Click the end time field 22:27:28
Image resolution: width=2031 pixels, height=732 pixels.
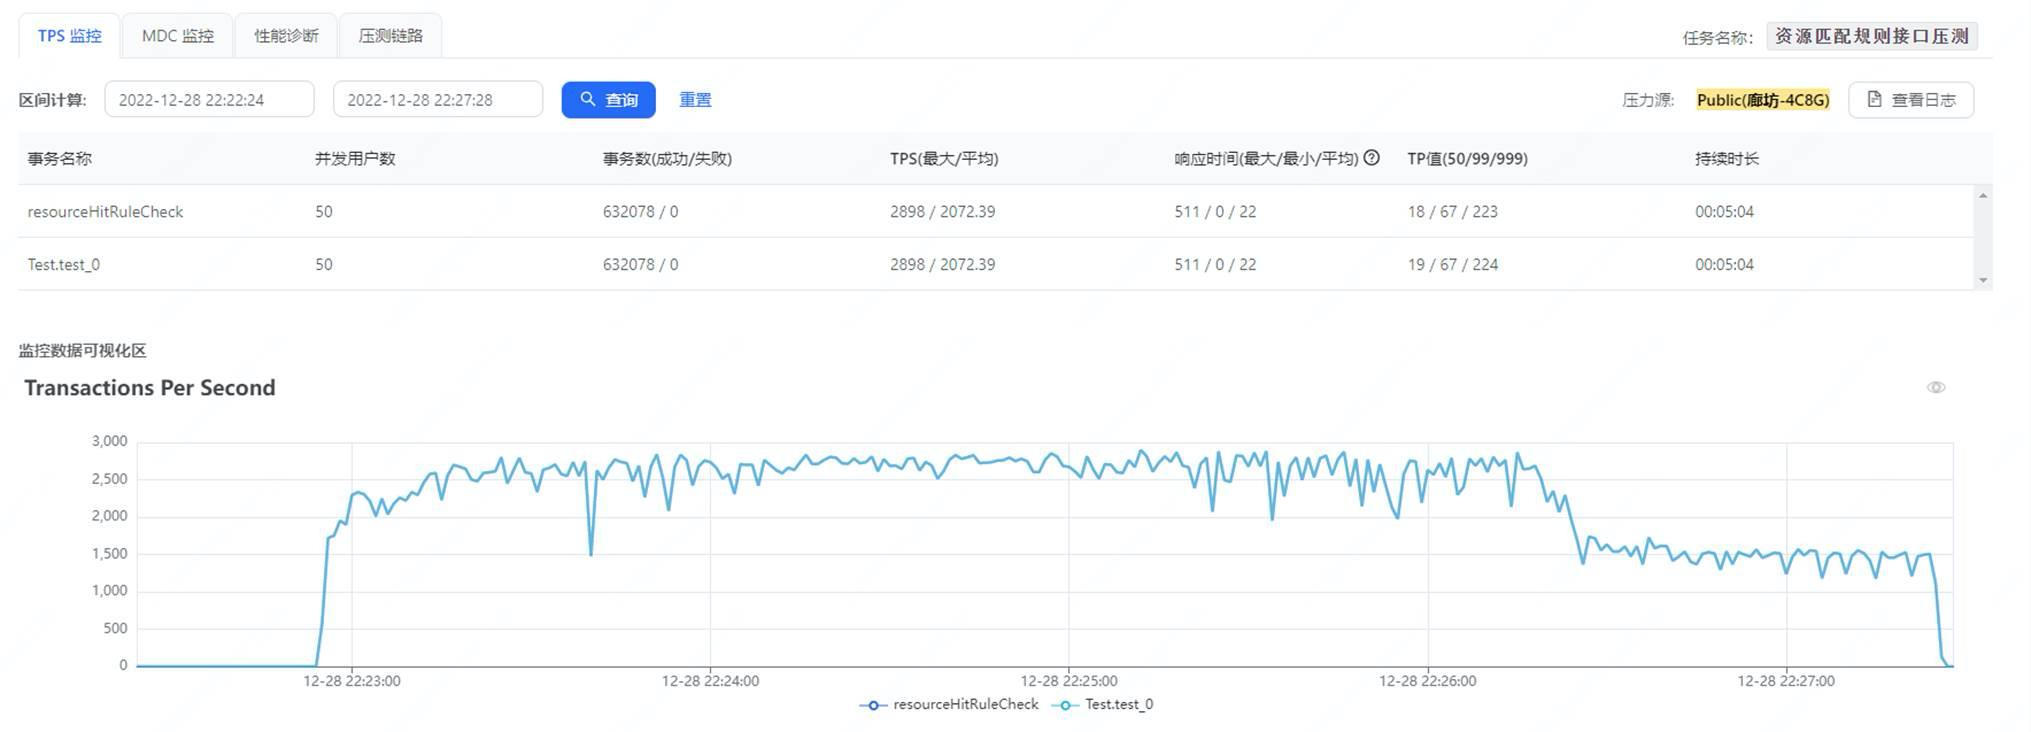tap(438, 100)
